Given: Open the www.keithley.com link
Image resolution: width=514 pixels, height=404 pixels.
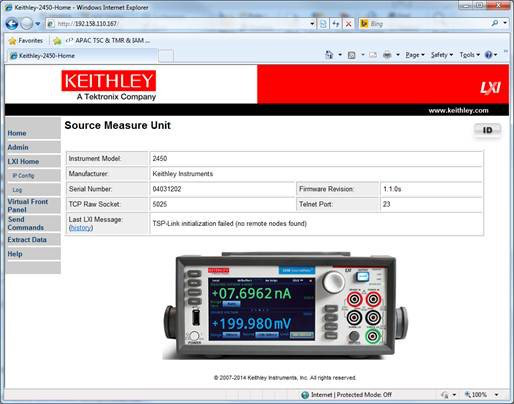Looking at the screenshot, I should (x=458, y=110).
